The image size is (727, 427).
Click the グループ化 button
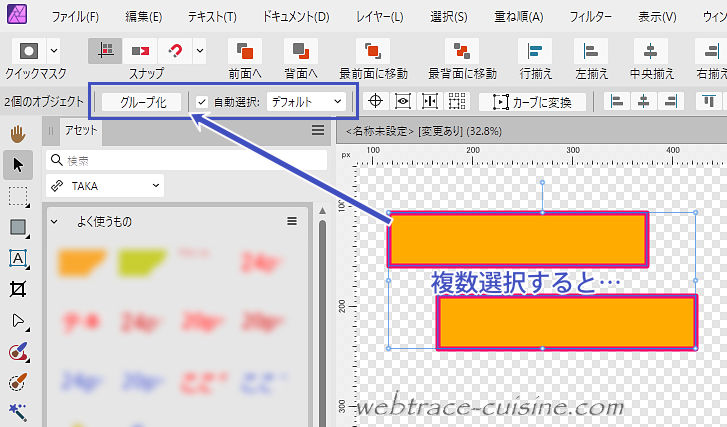click(x=141, y=101)
